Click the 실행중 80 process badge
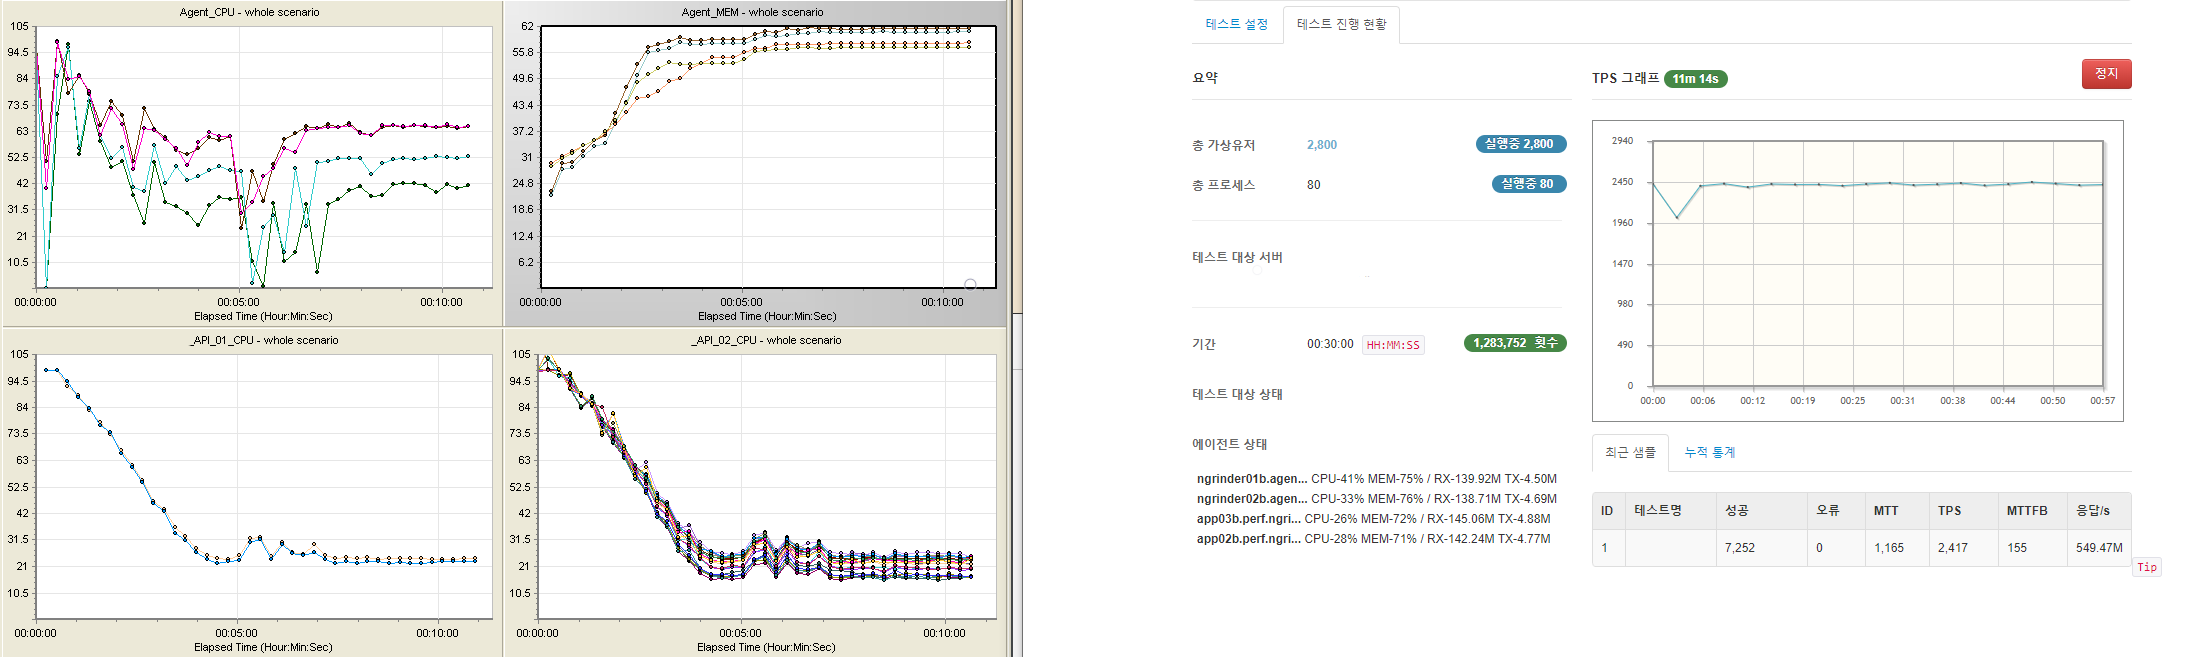Image resolution: width=2187 pixels, height=657 pixels. [1528, 184]
